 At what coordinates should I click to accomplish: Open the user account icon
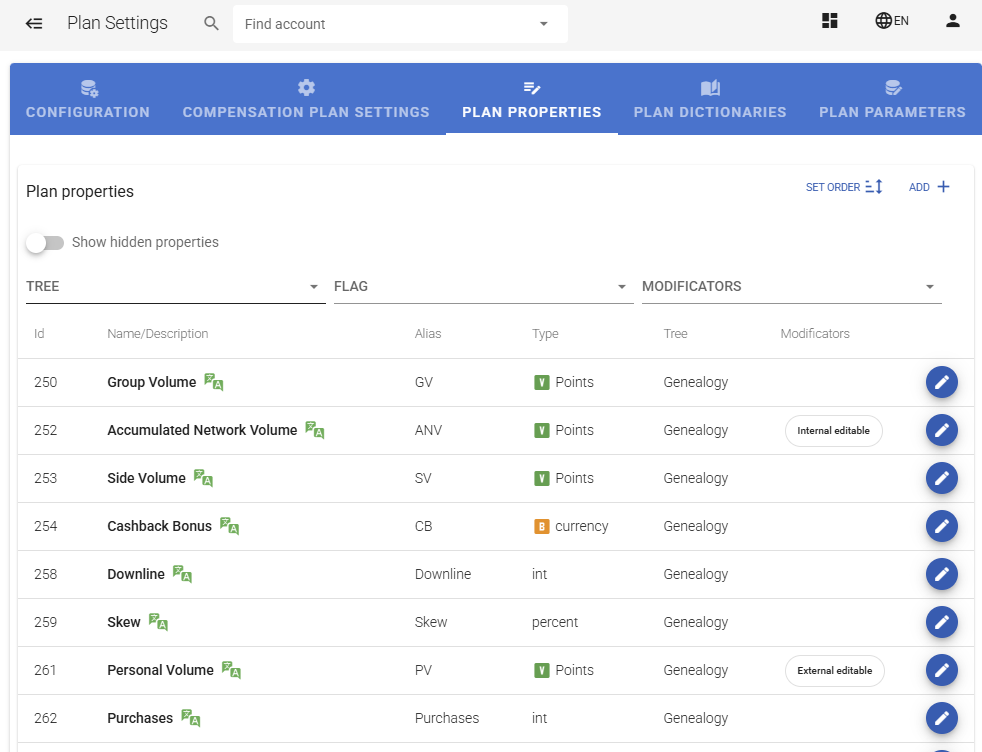952,21
